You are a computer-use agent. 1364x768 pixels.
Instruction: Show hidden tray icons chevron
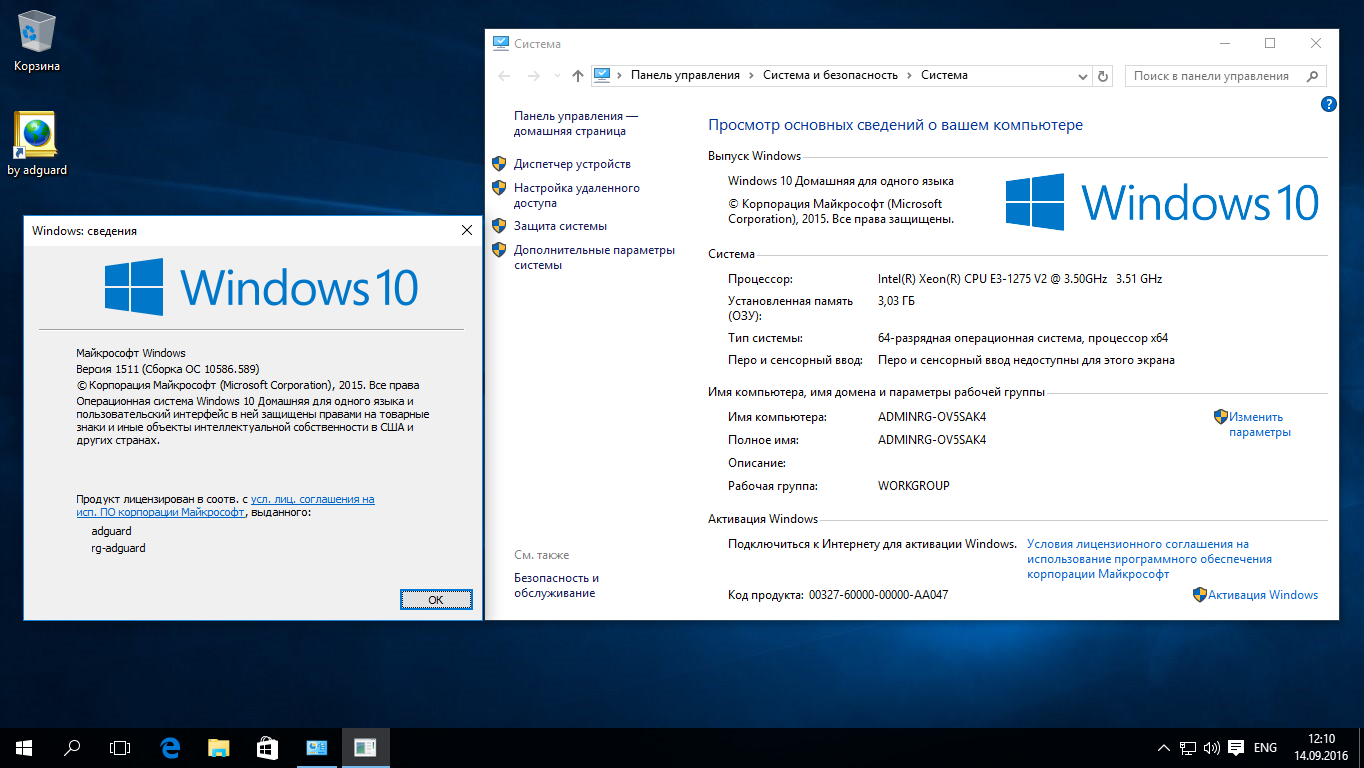(1164, 747)
